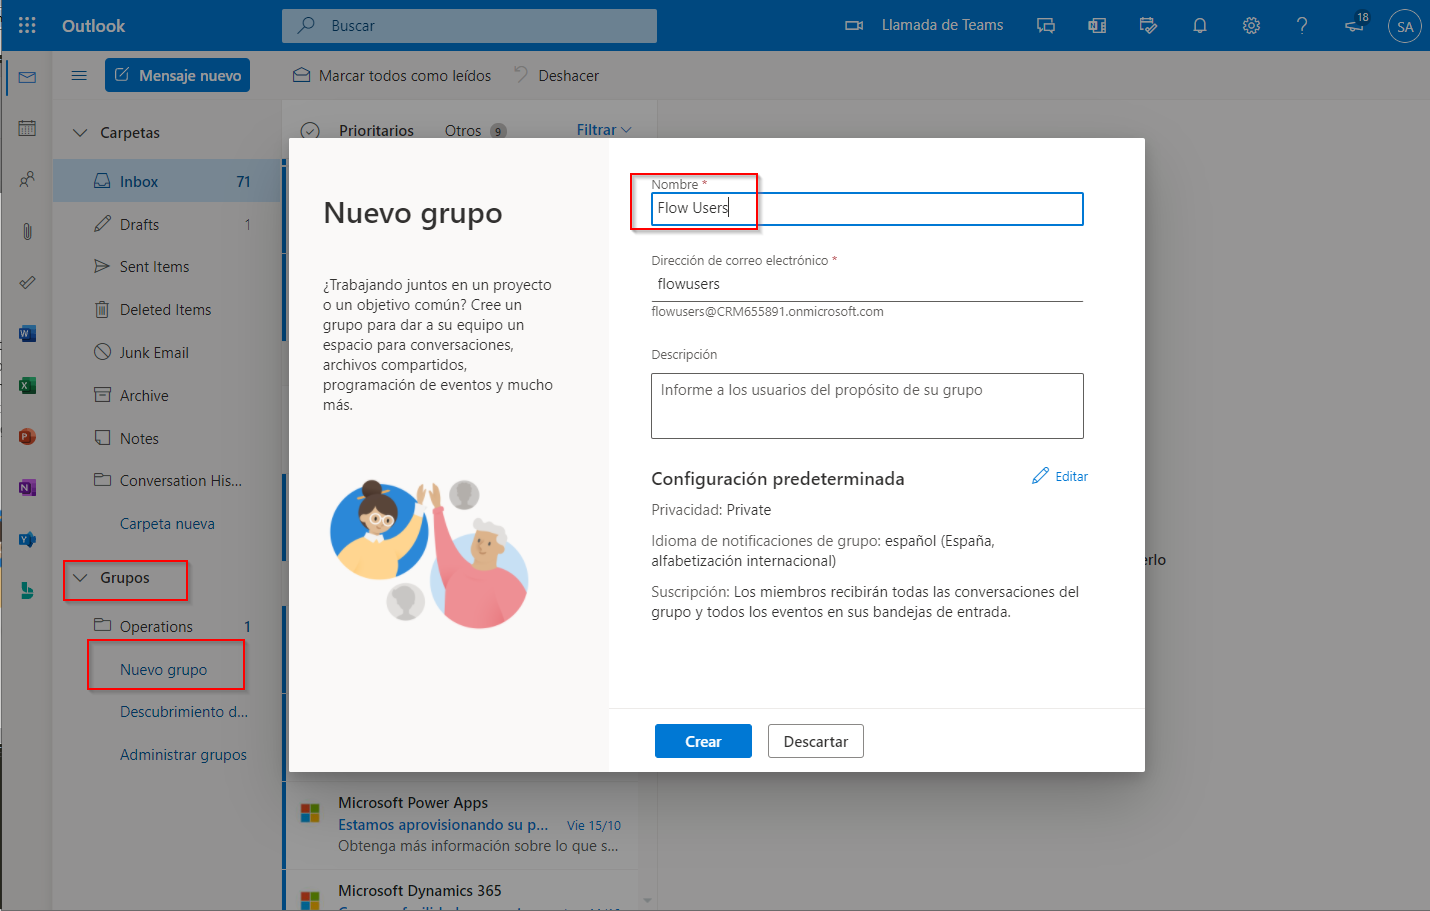The width and height of the screenshot is (1430, 911).
Task: Open Mail from the left rail
Action: point(27,77)
